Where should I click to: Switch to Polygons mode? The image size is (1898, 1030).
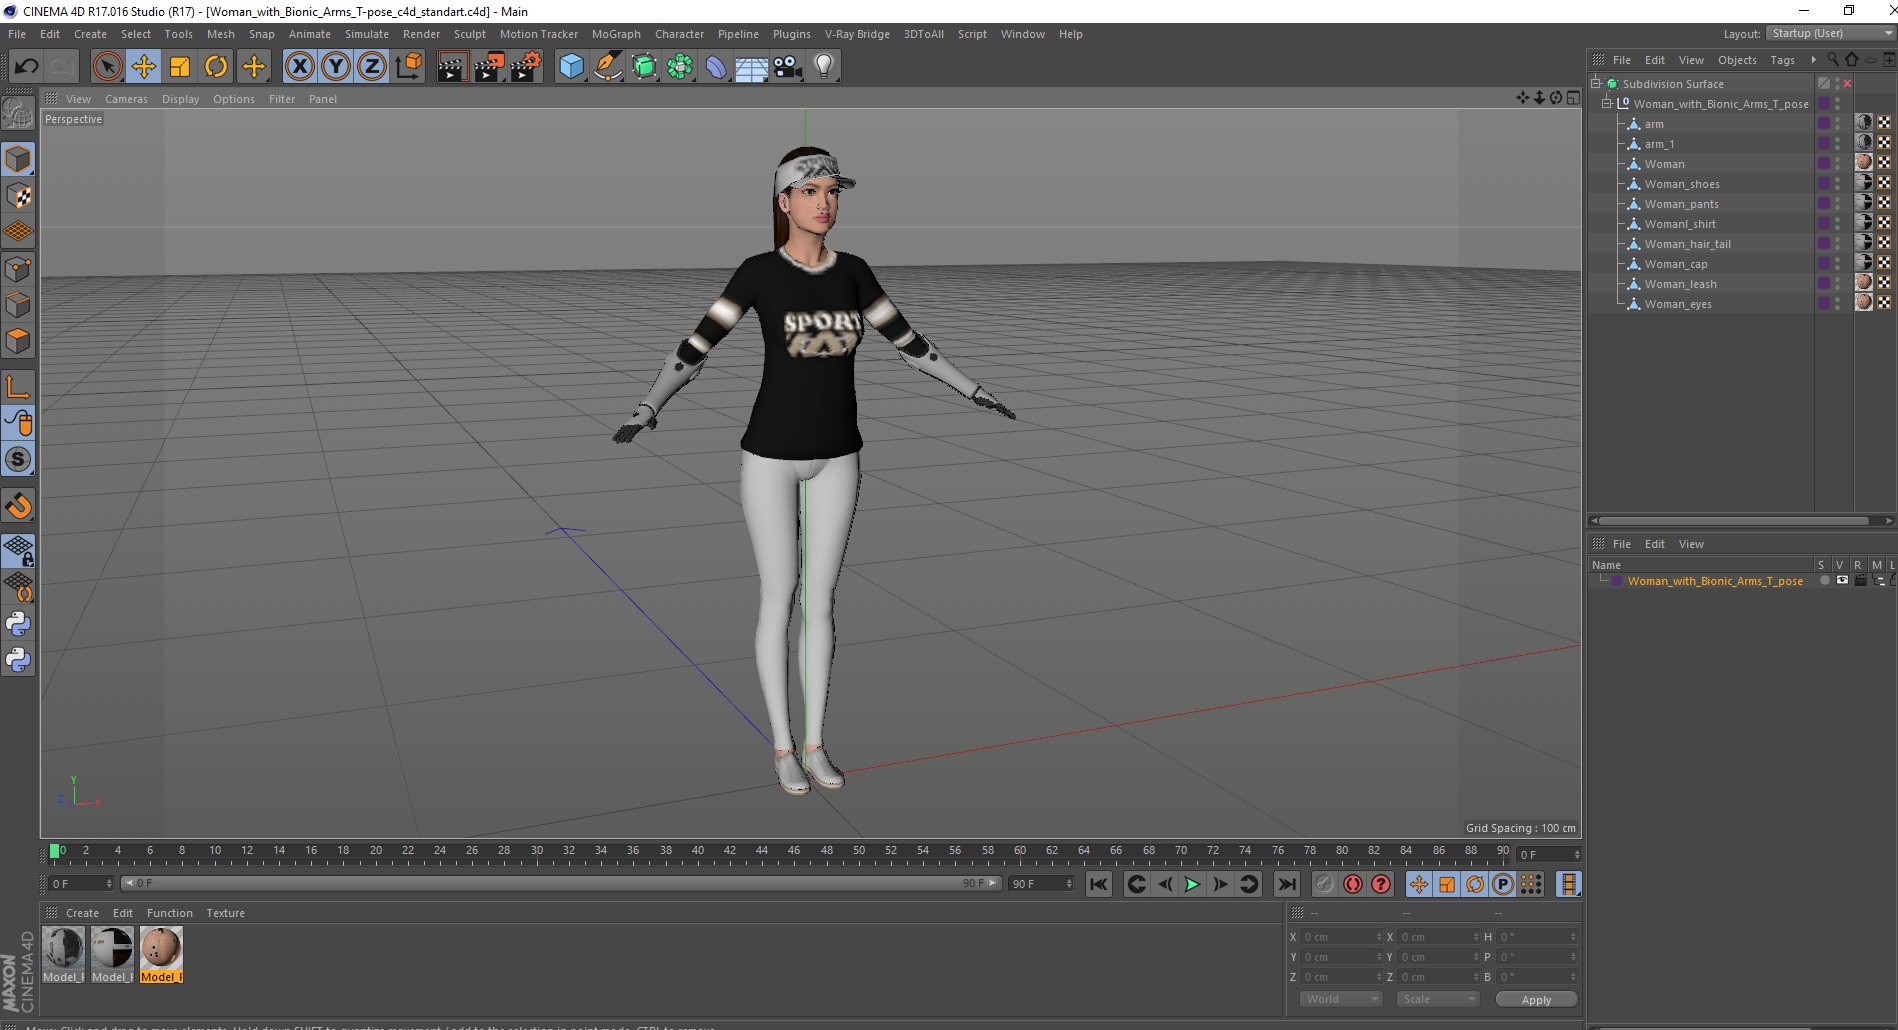click(x=18, y=341)
